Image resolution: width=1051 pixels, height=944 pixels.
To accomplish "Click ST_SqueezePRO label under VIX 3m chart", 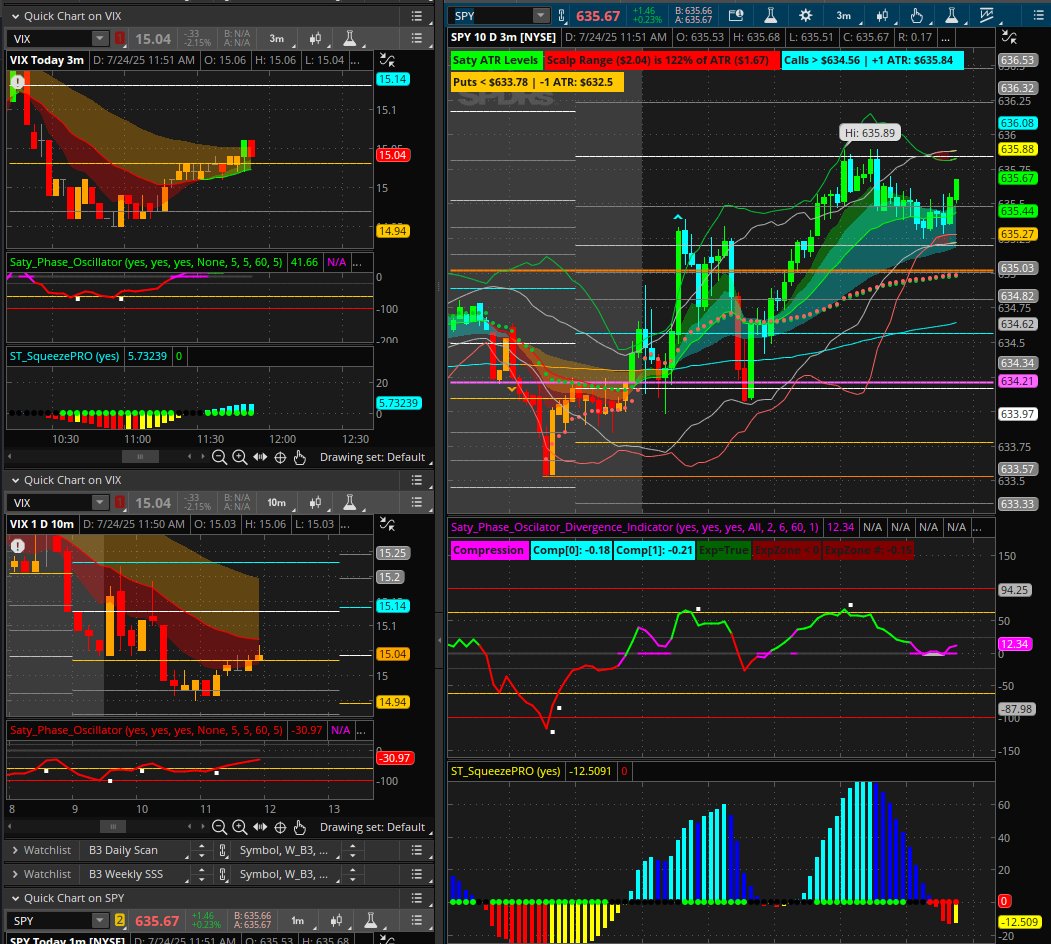I will [64, 356].
